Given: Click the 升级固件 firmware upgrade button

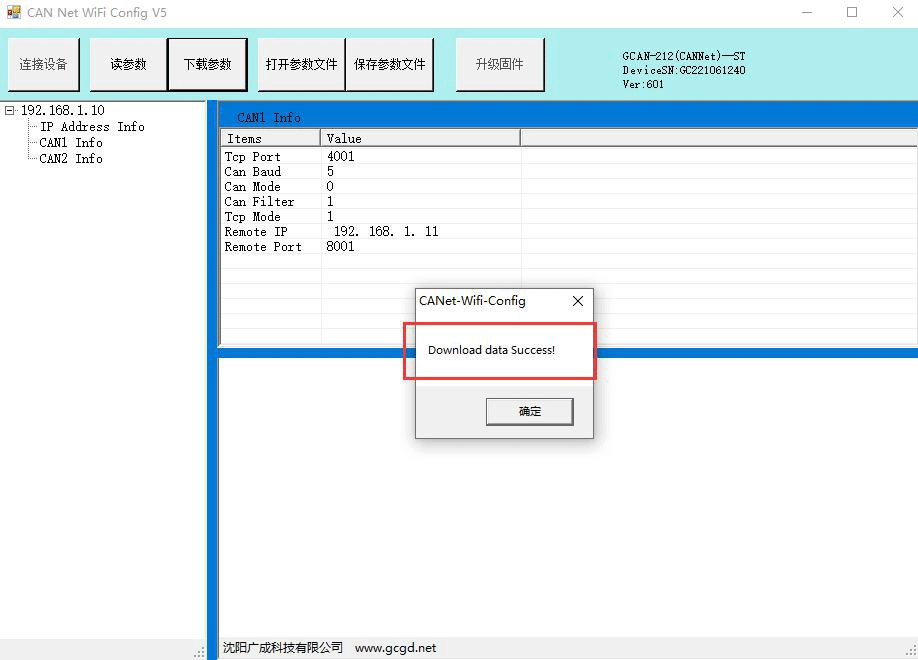Looking at the screenshot, I should click(500, 65).
